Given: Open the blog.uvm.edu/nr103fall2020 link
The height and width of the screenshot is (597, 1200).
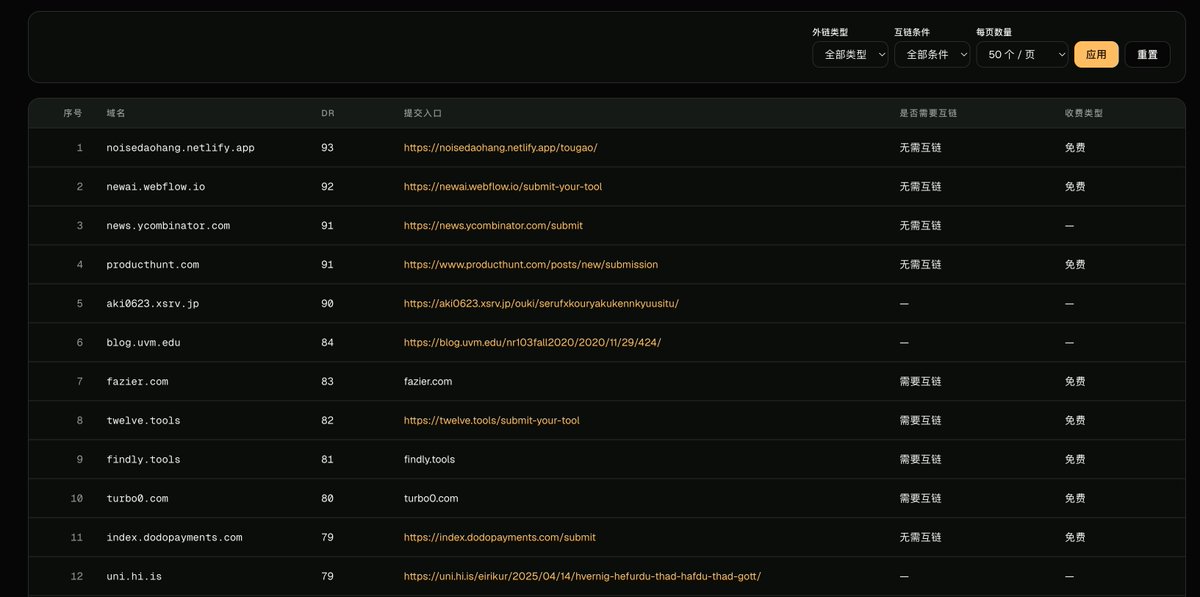Looking at the screenshot, I should 532,343.
